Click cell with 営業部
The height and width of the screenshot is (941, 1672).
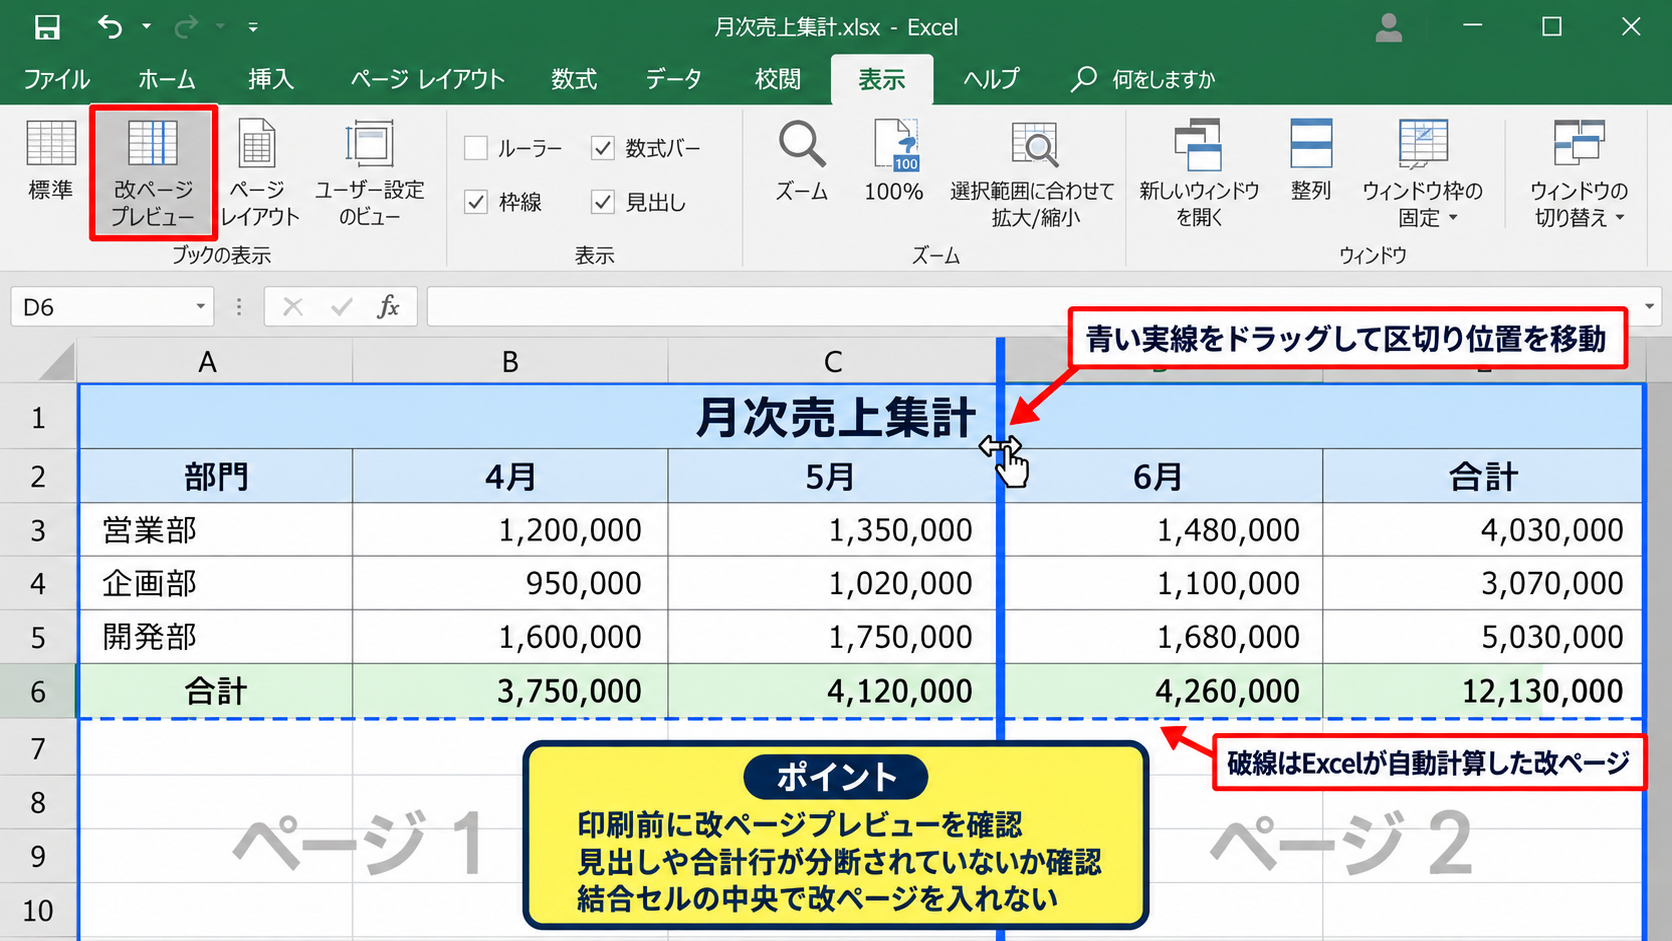(x=216, y=530)
